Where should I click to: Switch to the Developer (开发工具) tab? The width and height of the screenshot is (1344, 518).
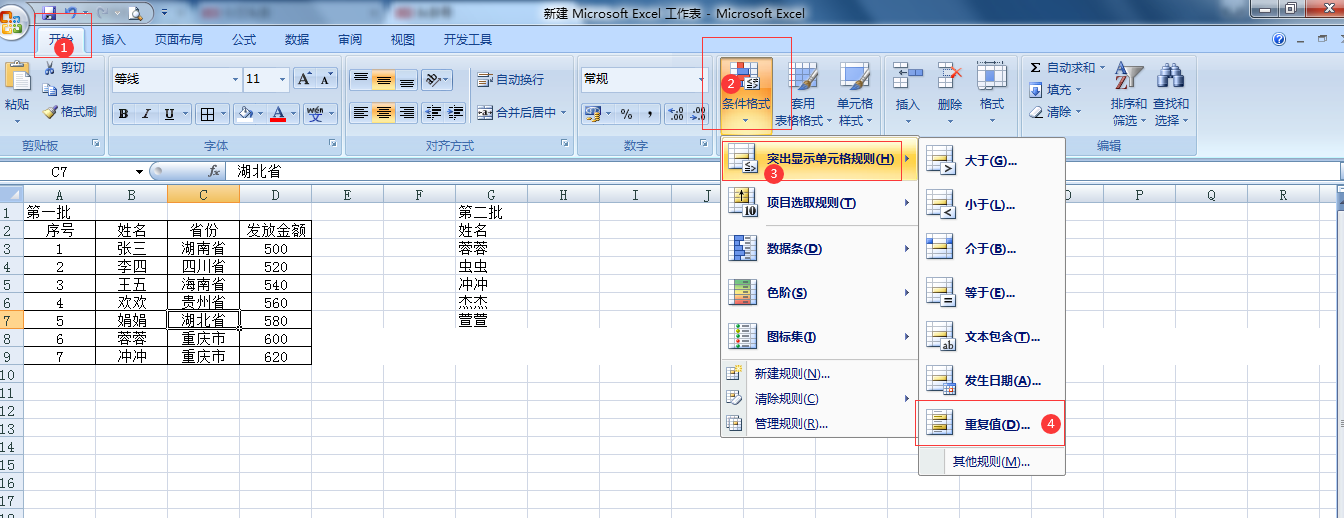468,40
